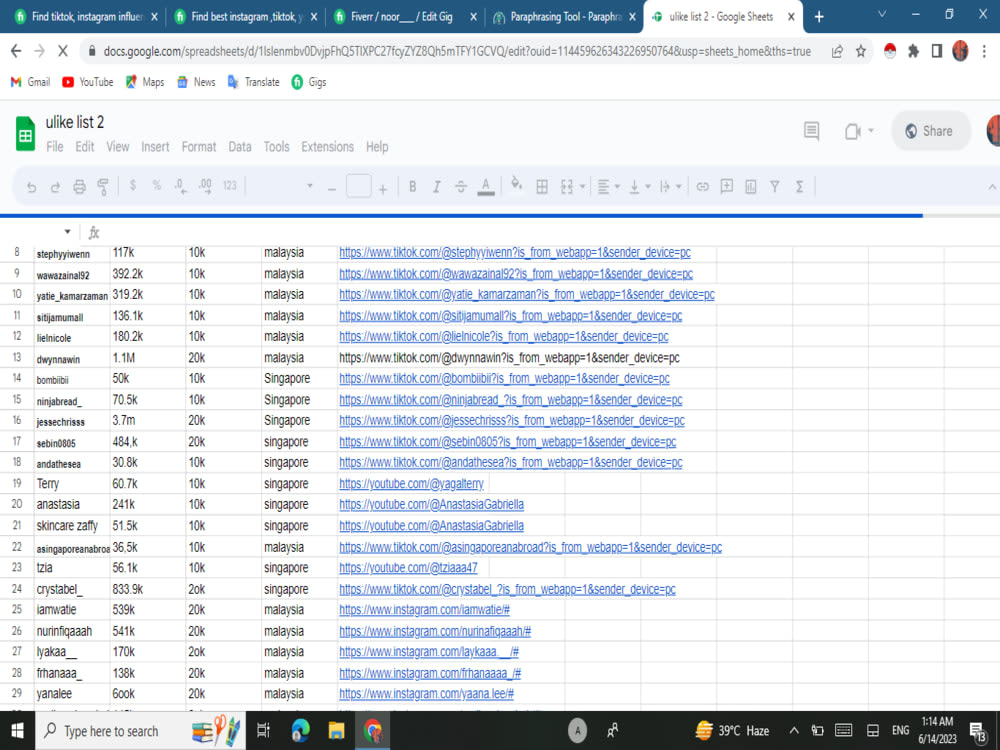Click the redo icon in toolbar
Image resolution: width=1000 pixels, height=750 pixels.
click(x=55, y=187)
